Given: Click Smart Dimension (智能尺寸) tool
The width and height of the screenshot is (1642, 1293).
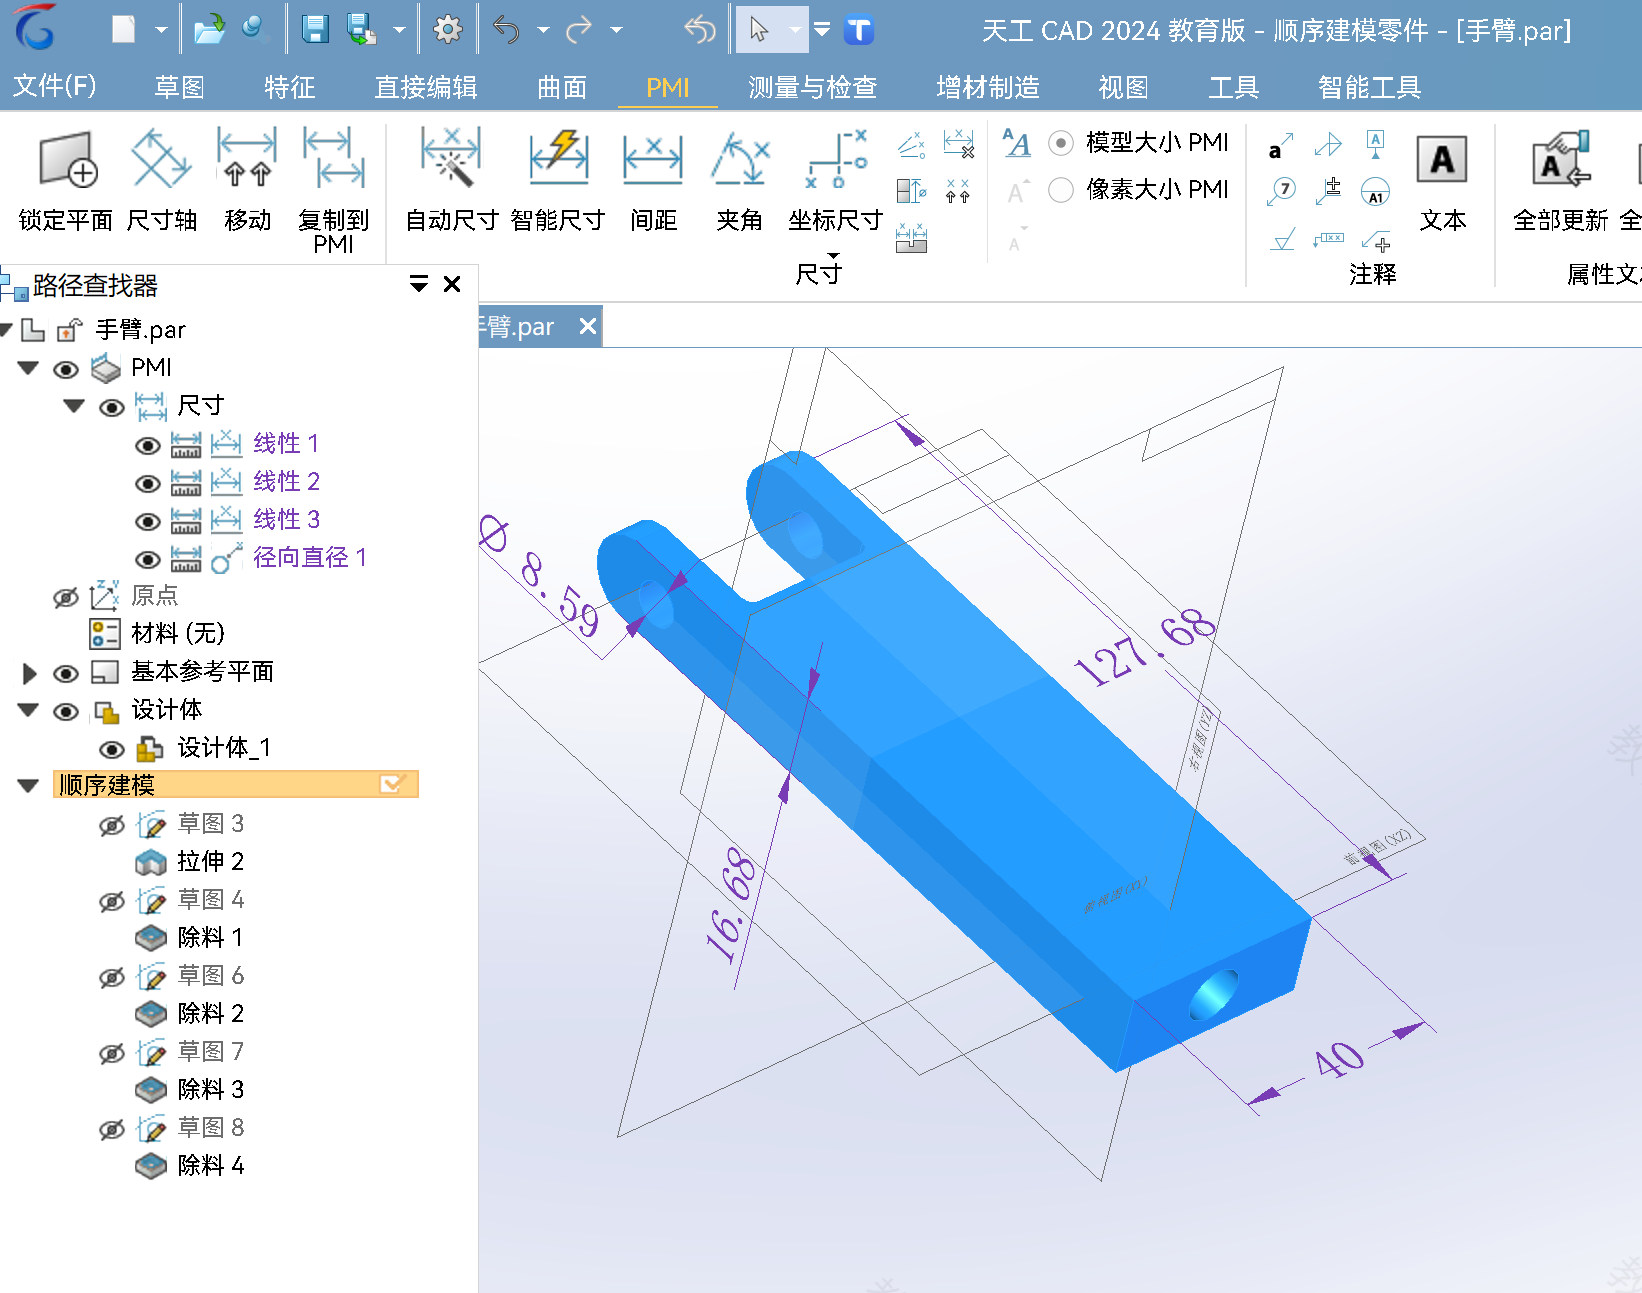Looking at the screenshot, I should coord(558,180).
